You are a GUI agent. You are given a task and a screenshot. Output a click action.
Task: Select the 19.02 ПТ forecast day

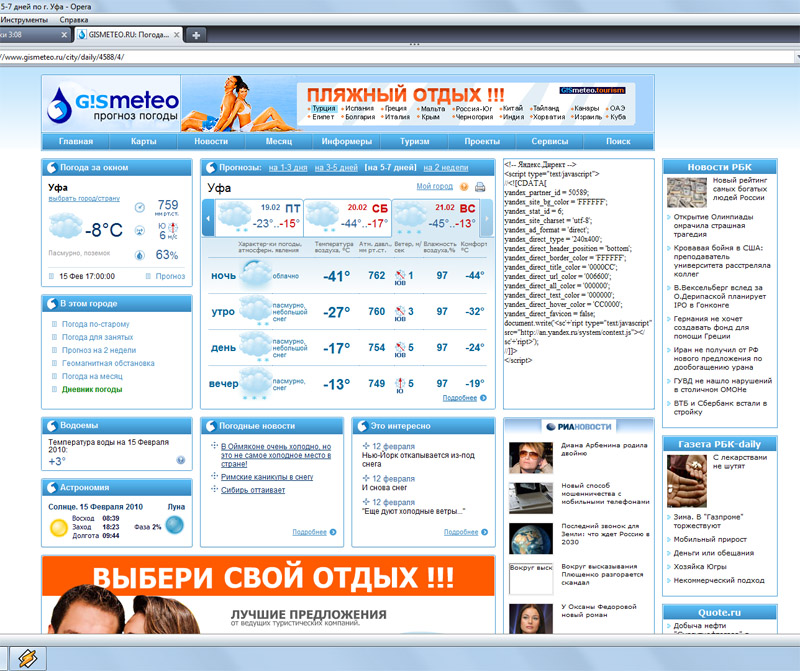tap(260, 218)
